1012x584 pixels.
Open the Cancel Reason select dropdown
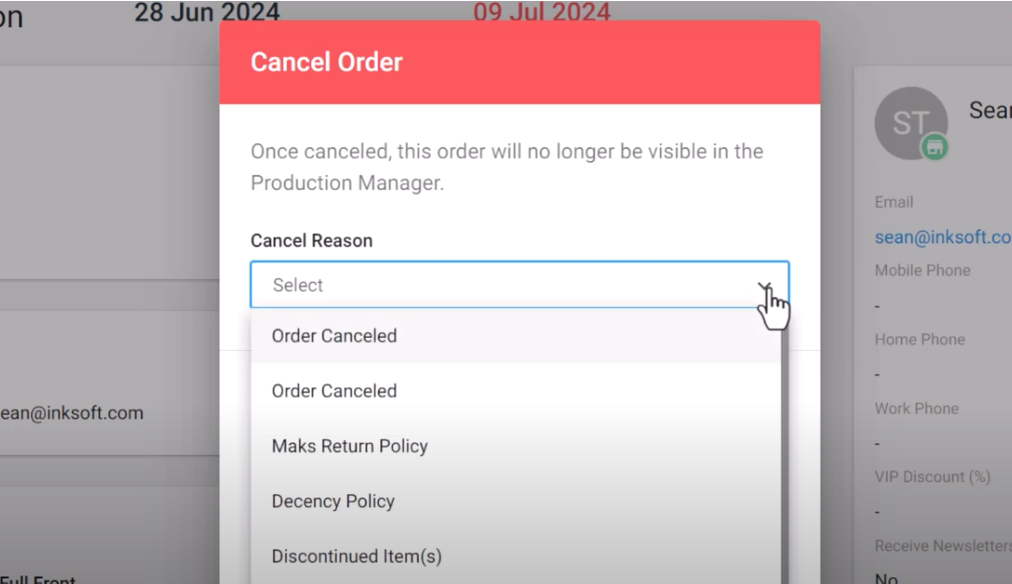[520, 285]
